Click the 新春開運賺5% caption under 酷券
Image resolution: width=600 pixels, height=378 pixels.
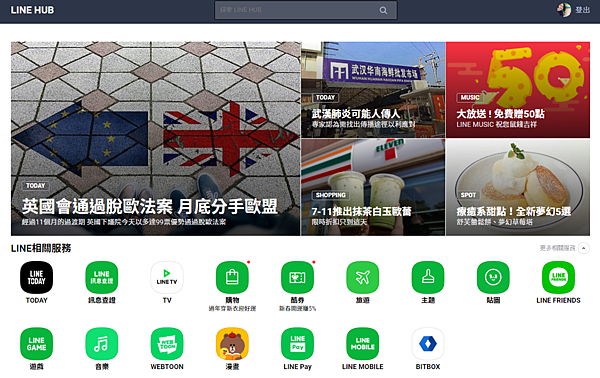pos(297,309)
